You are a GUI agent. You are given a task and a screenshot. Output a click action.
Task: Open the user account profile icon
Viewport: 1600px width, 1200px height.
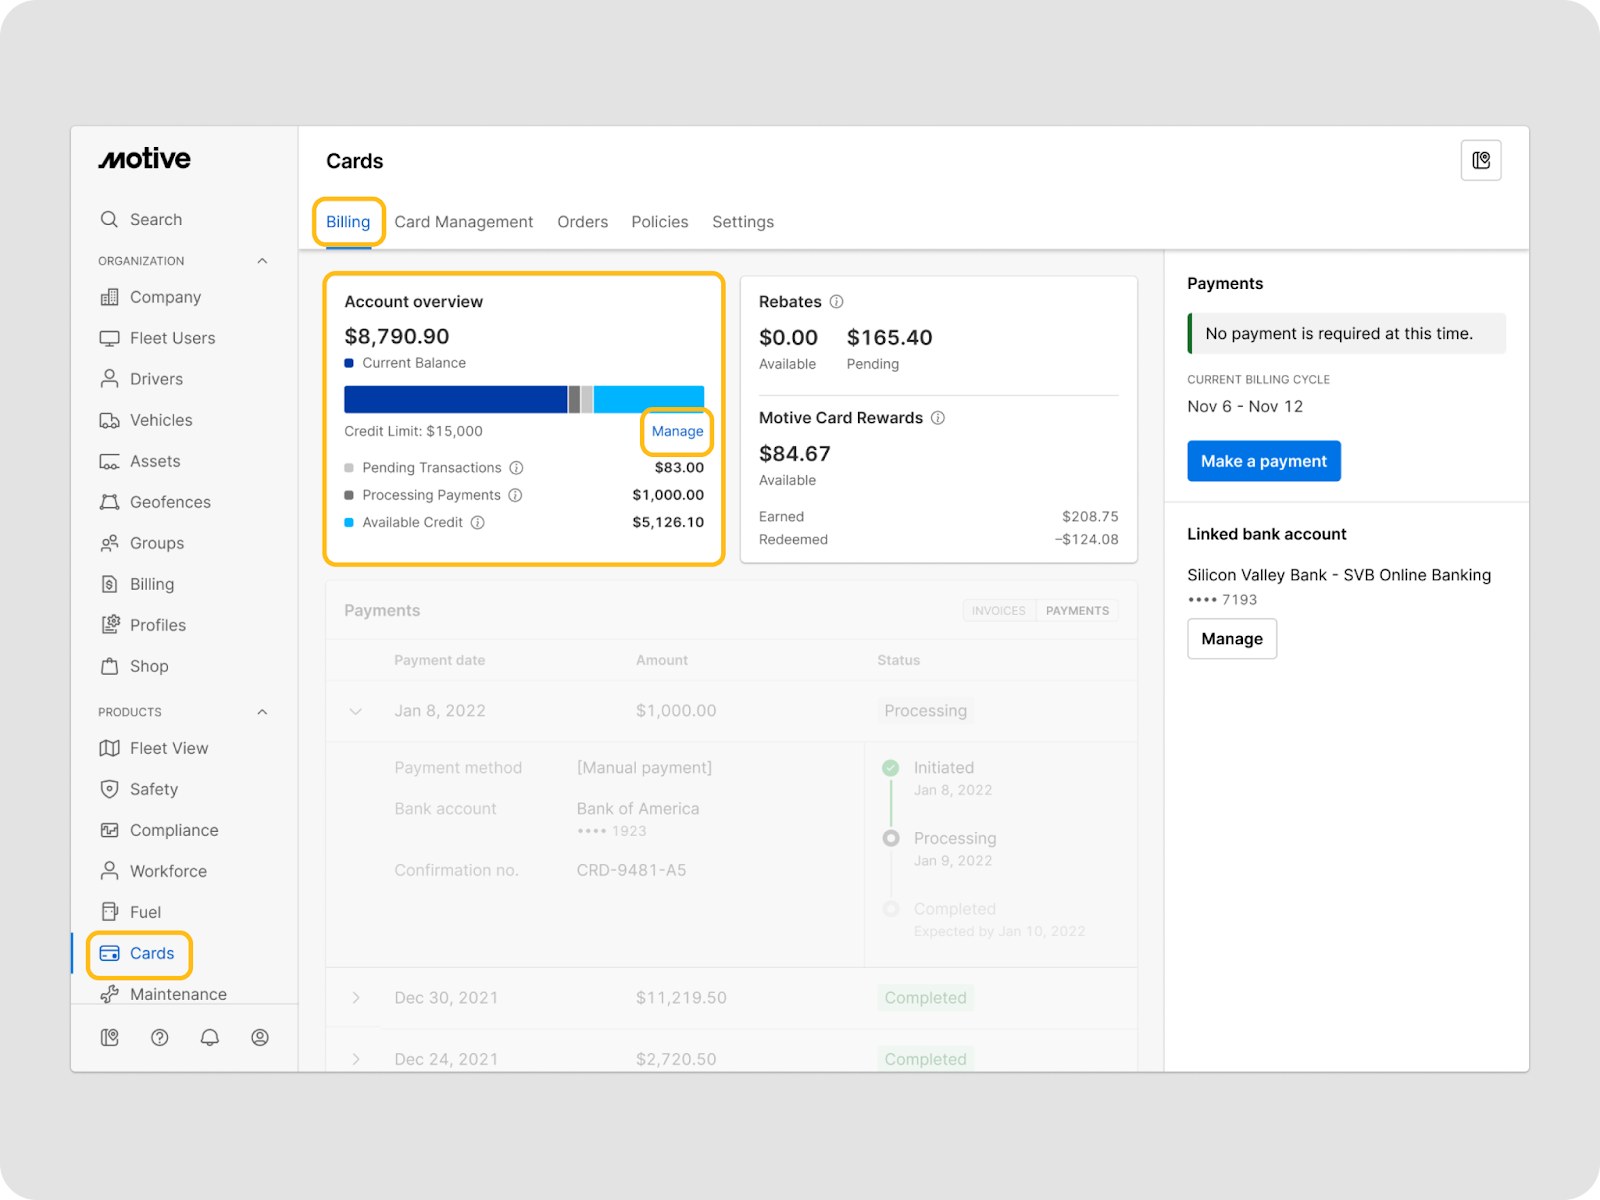click(260, 1038)
